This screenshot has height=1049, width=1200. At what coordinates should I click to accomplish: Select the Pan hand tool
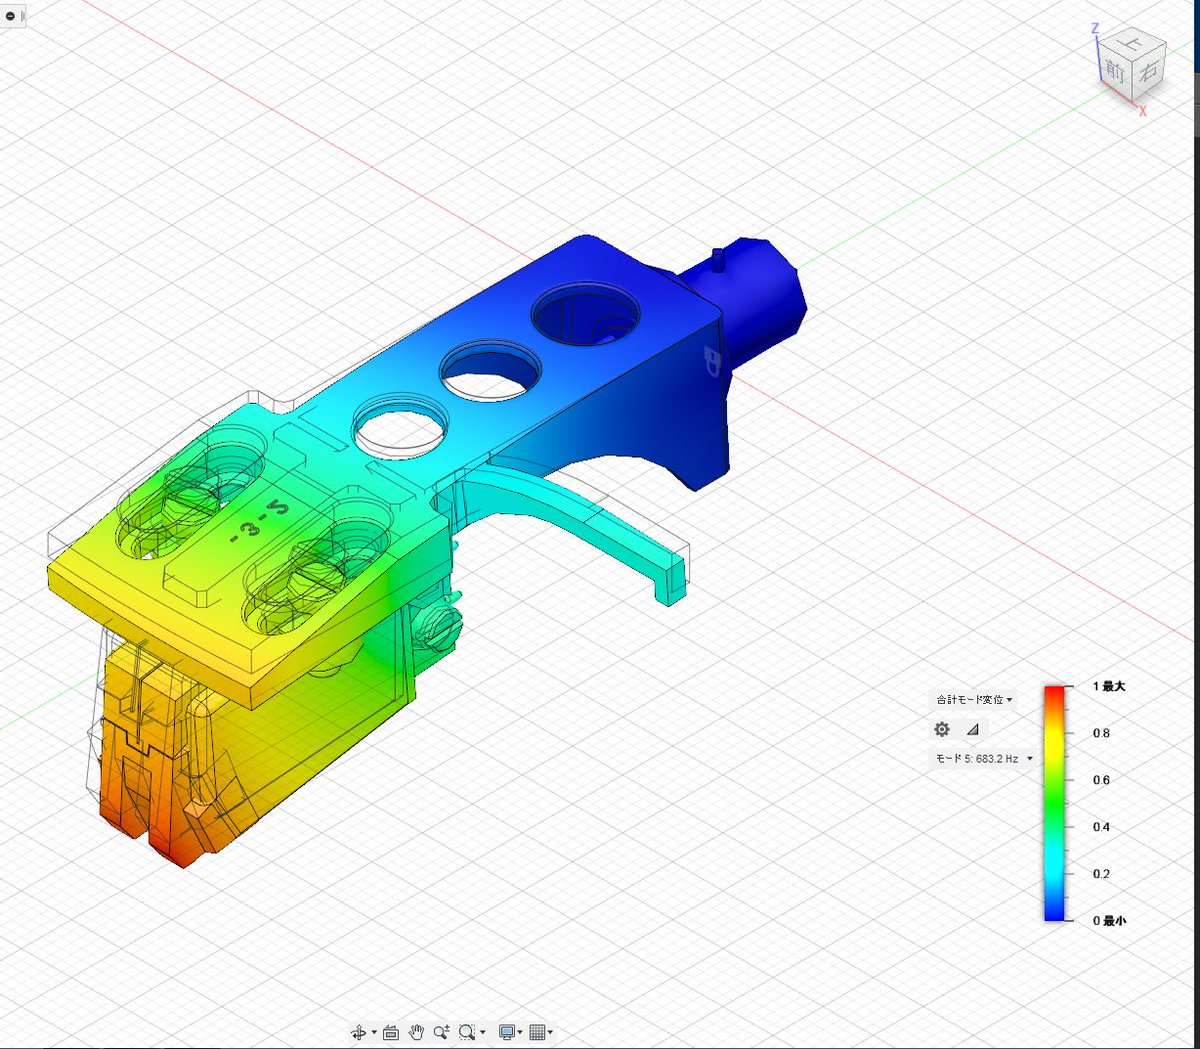coord(416,1032)
